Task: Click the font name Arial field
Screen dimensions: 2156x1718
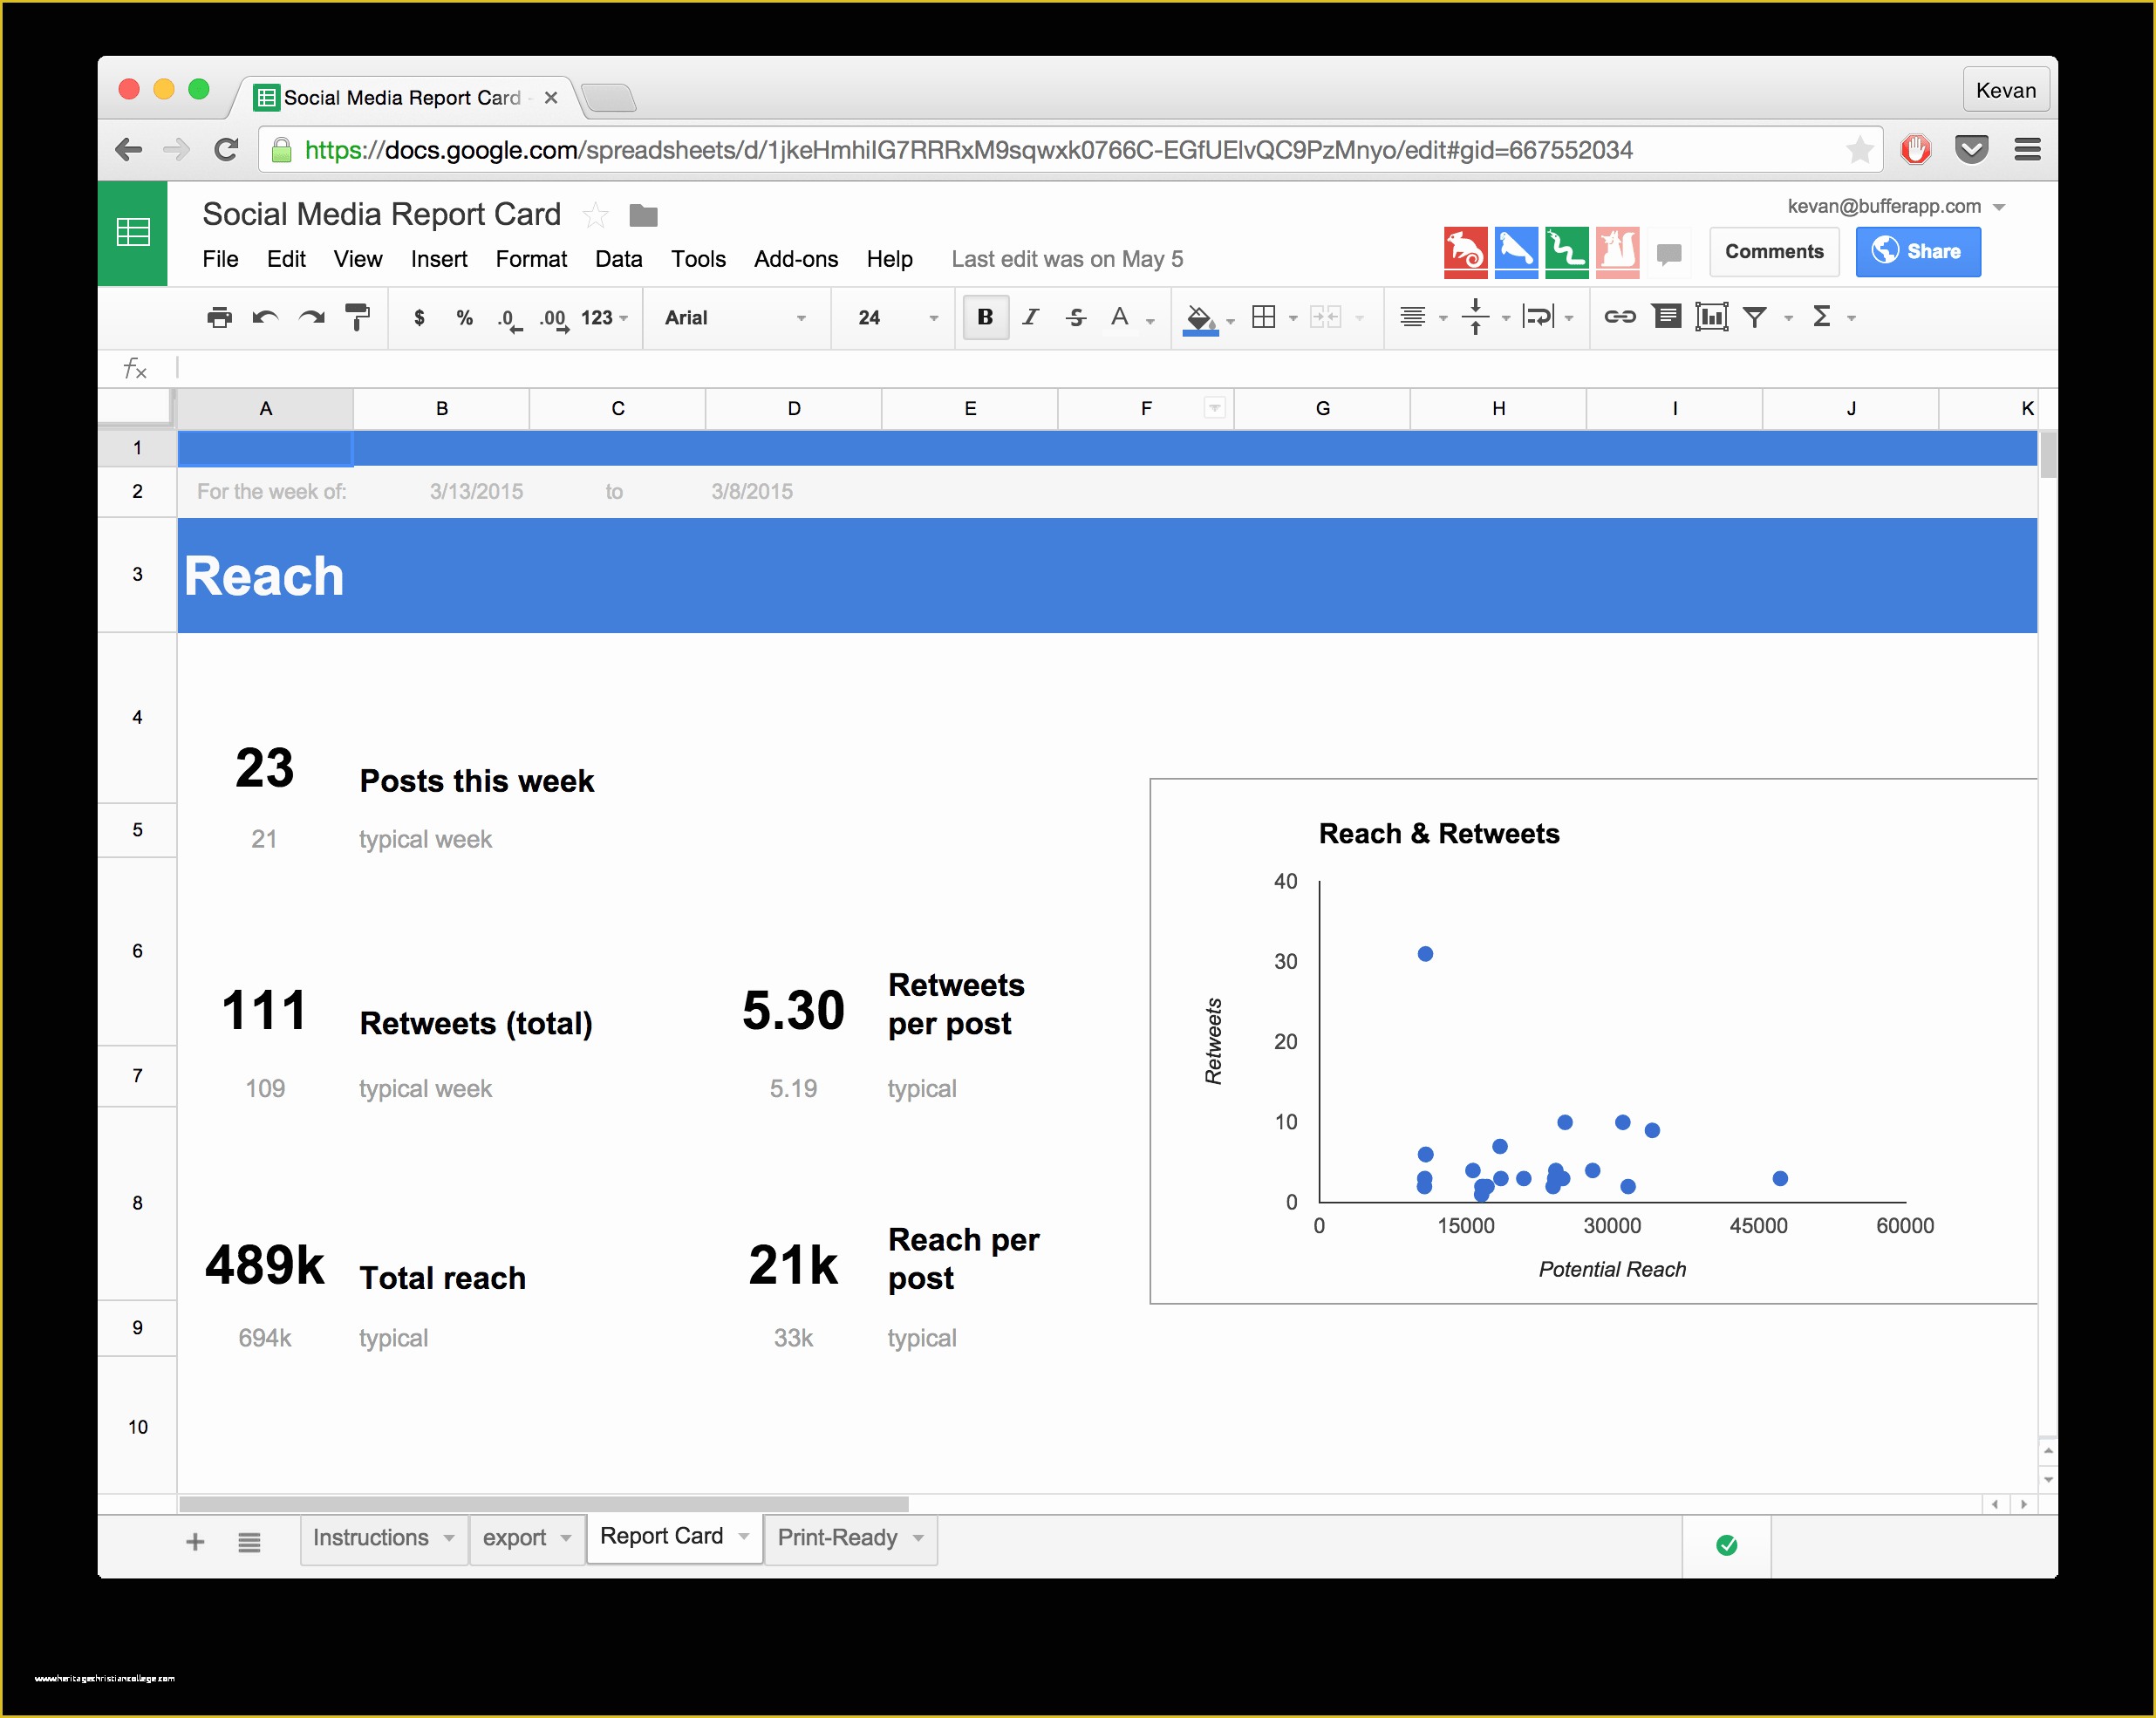Action: pyautogui.click(x=727, y=321)
